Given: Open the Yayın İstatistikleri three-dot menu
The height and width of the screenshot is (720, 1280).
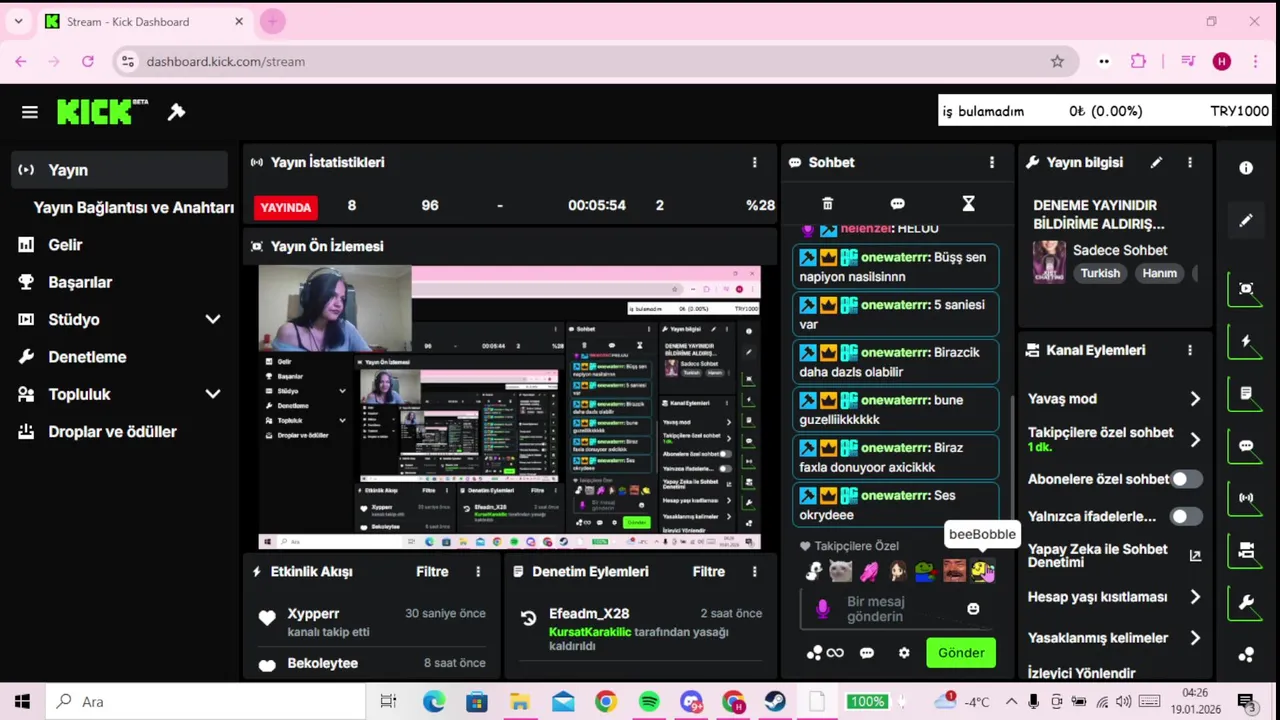Looking at the screenshot, I should click(755, 162).
